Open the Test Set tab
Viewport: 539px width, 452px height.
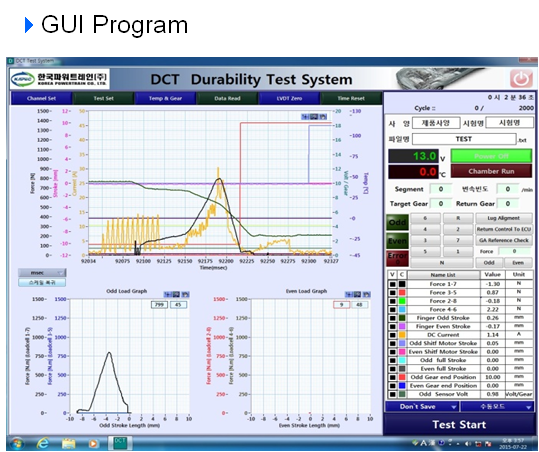[103, 98]
